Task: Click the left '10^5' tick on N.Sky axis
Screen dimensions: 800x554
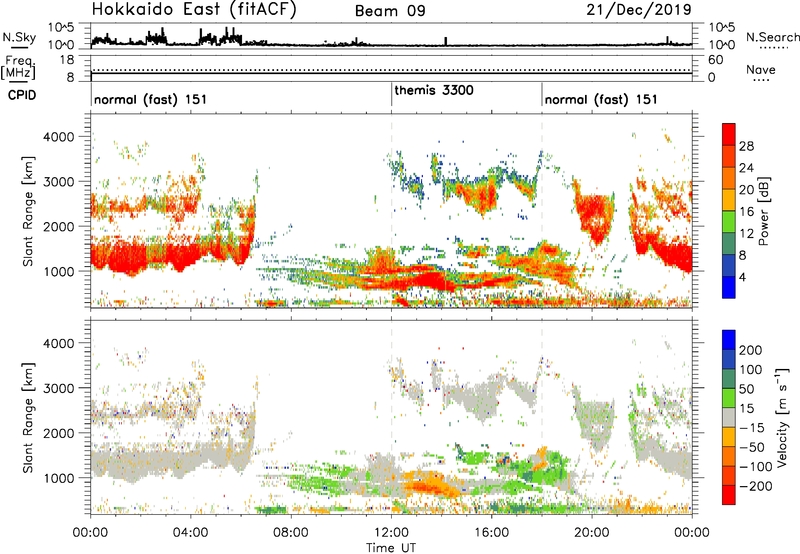Action: (61, 28)
